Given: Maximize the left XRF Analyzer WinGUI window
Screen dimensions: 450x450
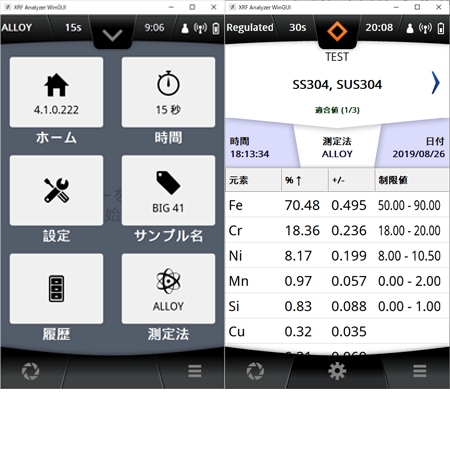Looking at the screenshot, I should click(x=192, y=7).
